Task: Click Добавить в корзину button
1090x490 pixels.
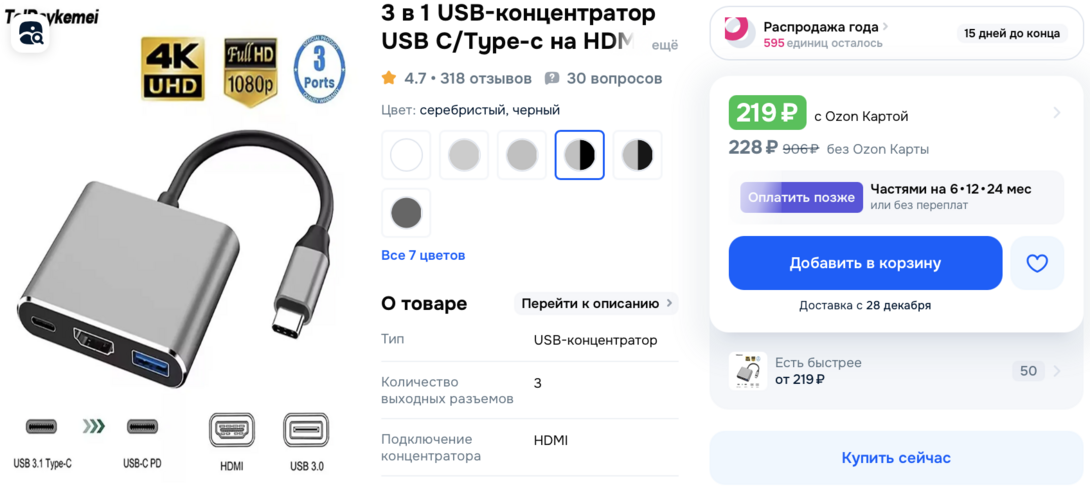Action: coord(865,263)
